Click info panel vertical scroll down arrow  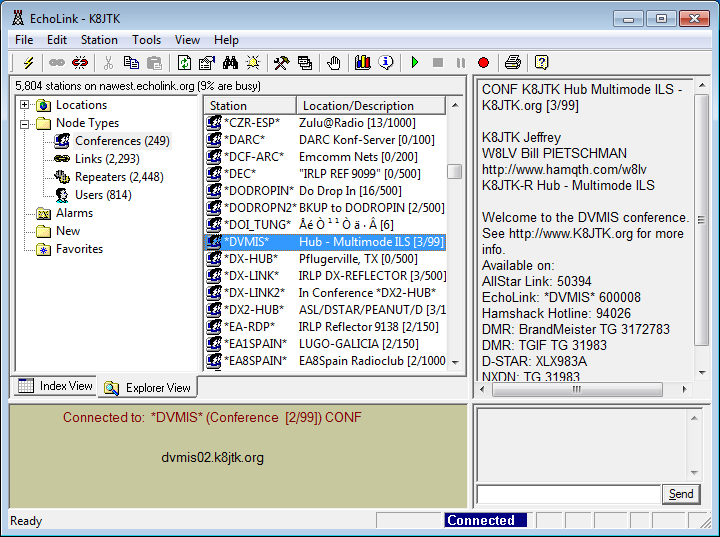pos(702,373)
